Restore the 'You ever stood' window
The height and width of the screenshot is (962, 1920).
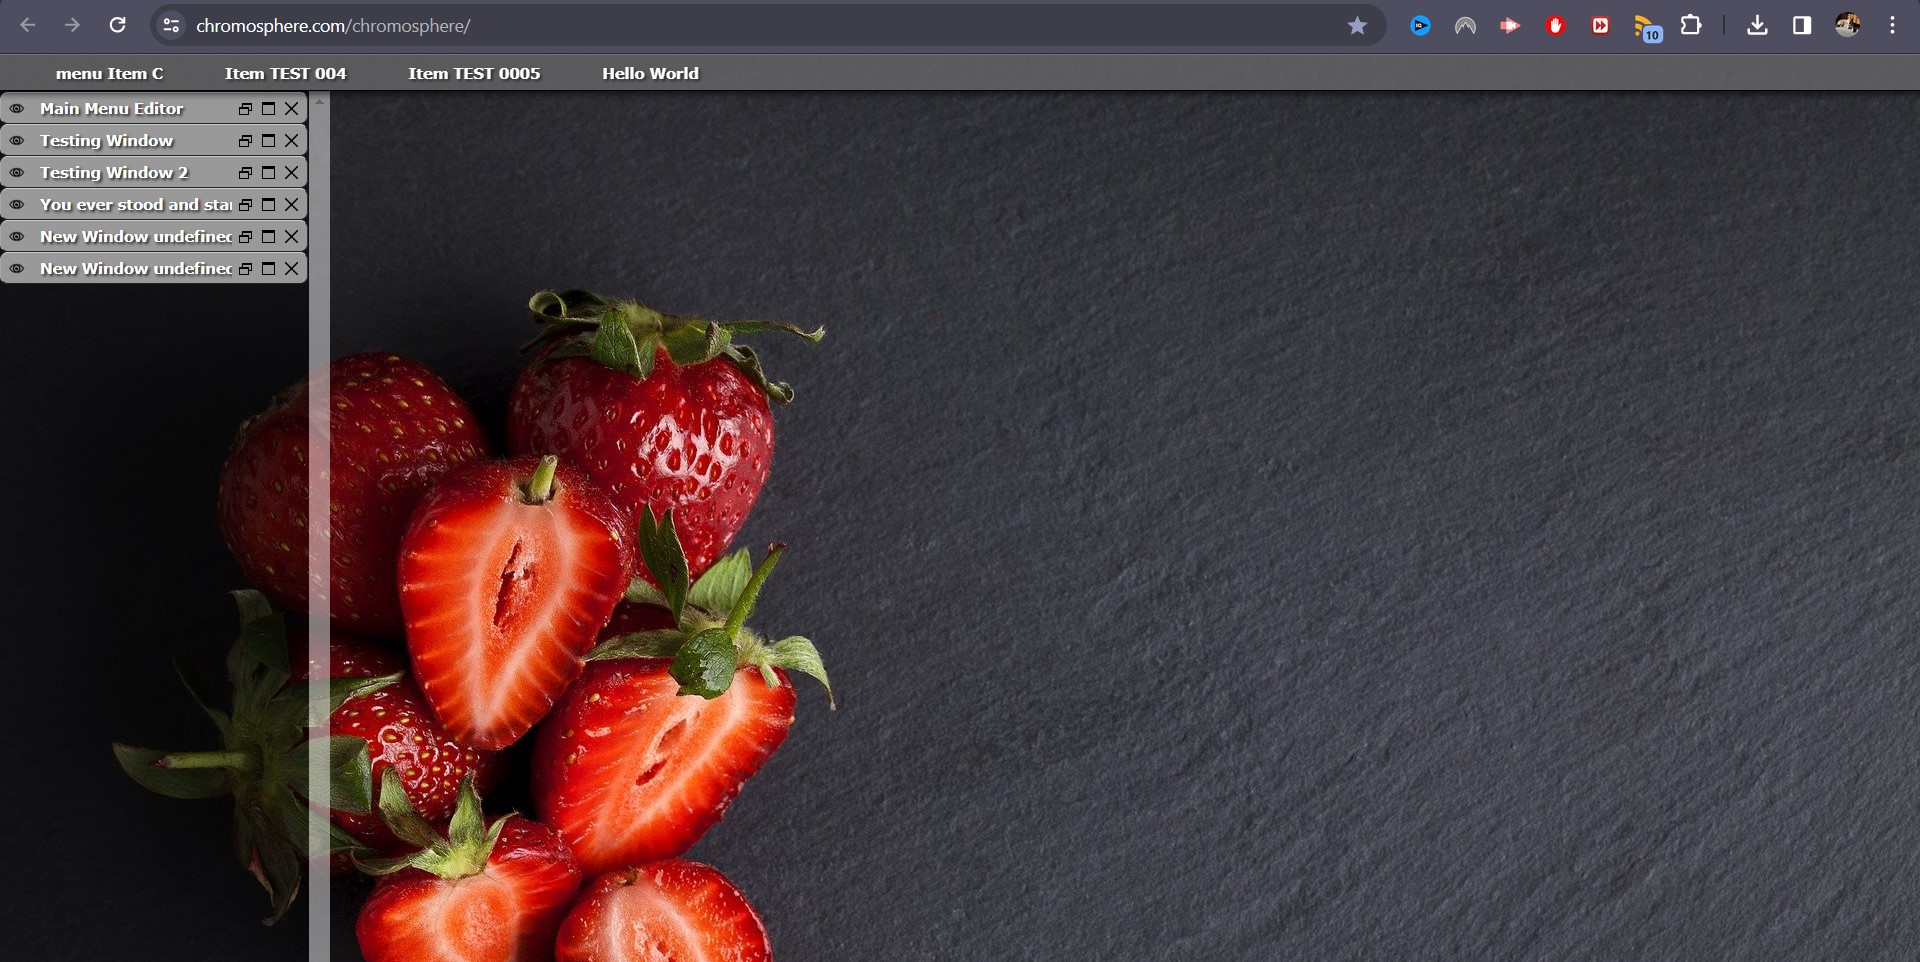coord(245,204)
